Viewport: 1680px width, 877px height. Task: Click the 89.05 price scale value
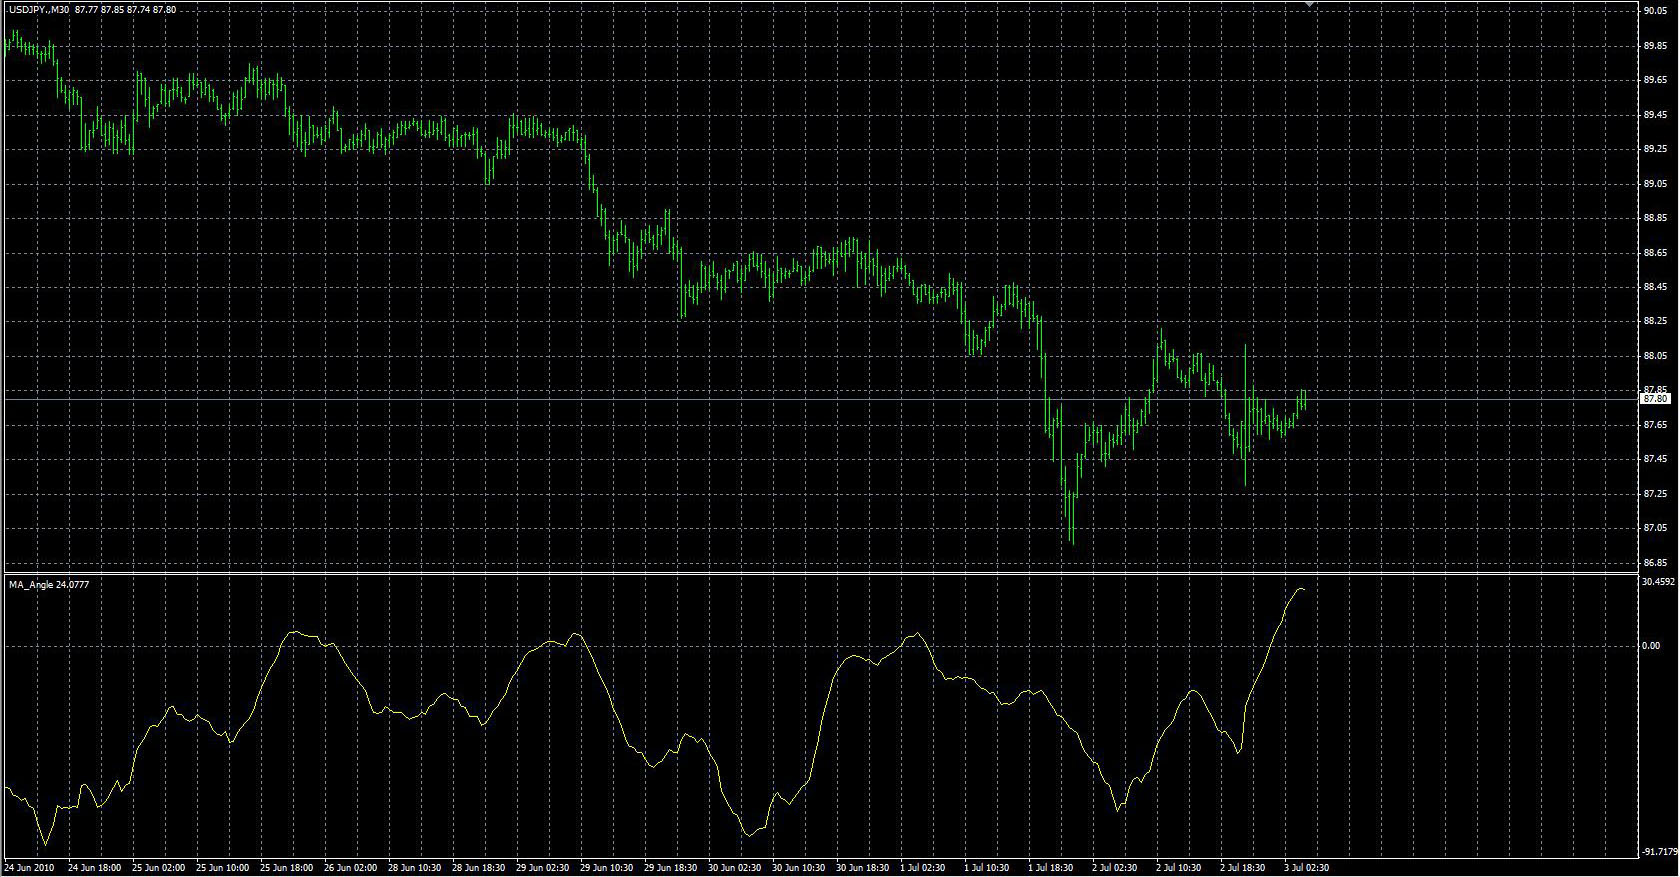coord(1655,184)
